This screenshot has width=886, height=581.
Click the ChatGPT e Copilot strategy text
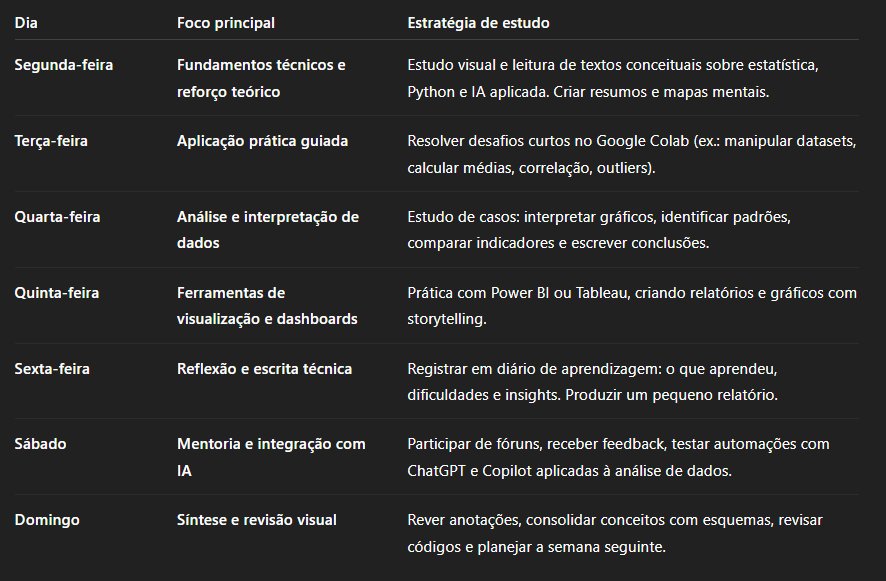(618, 457)
